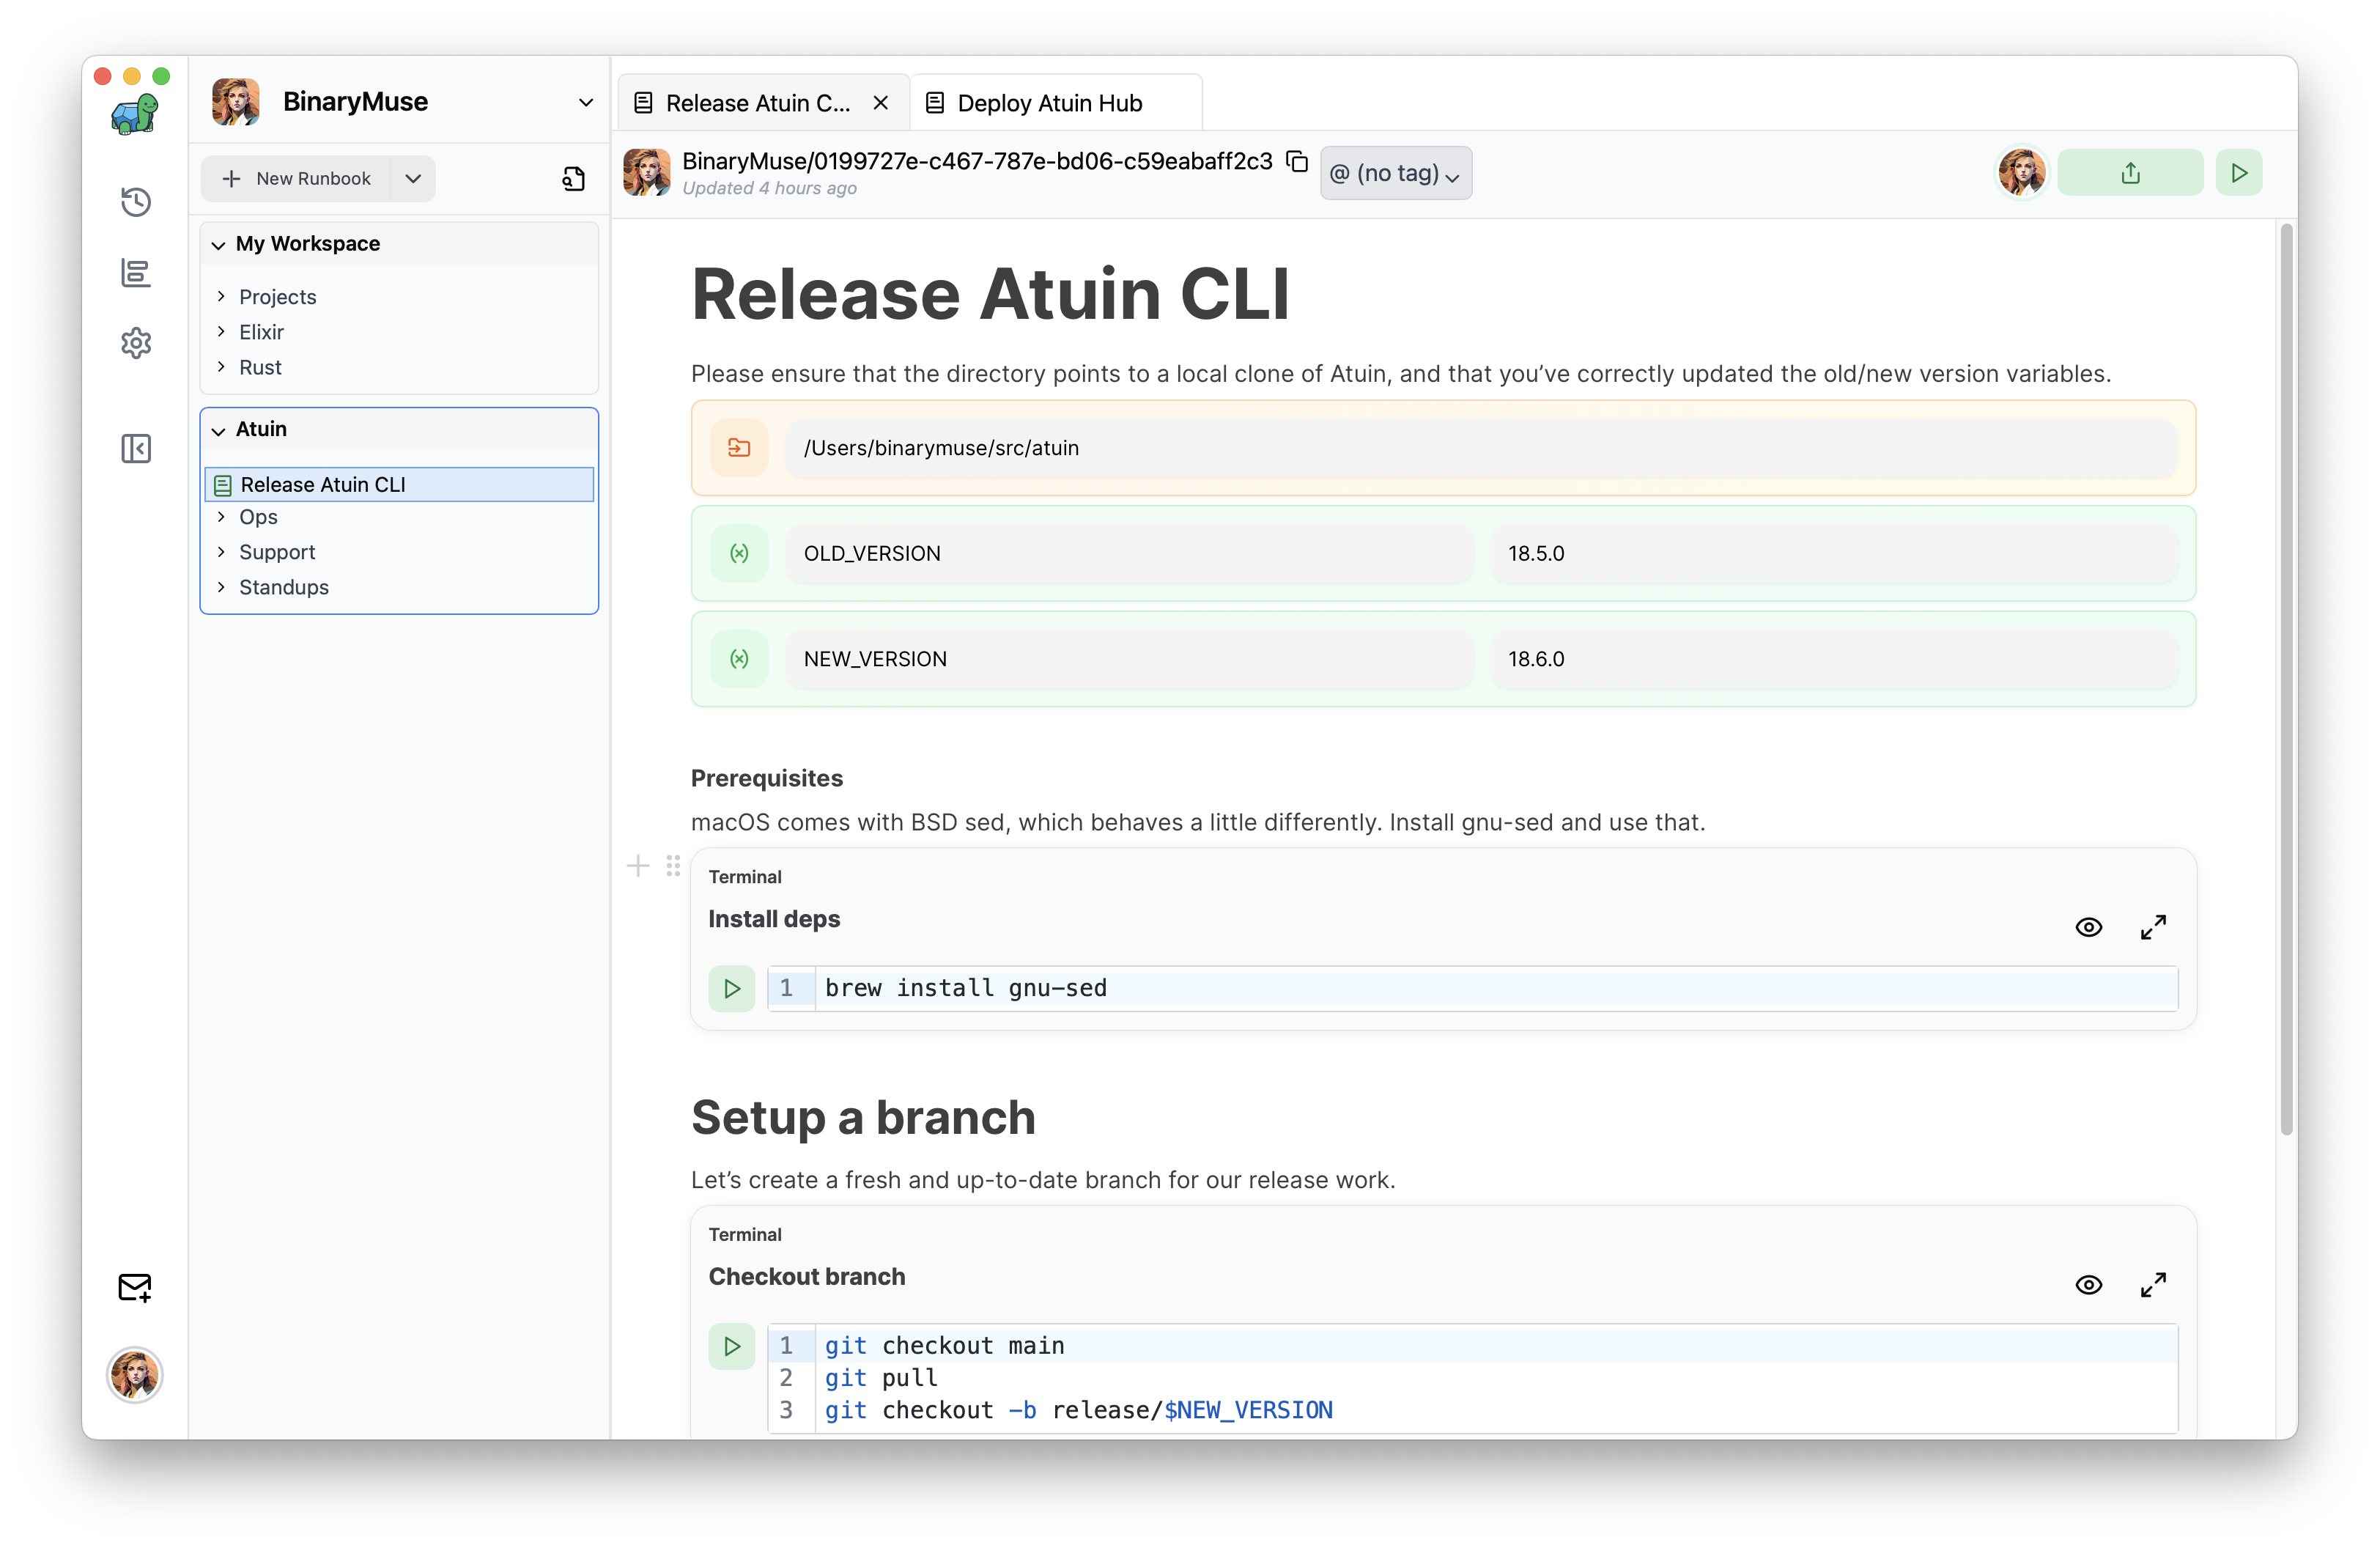Open the (no tag) tag dropdown
Image resolution: width=2380 pixels, height=1548 pixels.
pos(1396,172)
